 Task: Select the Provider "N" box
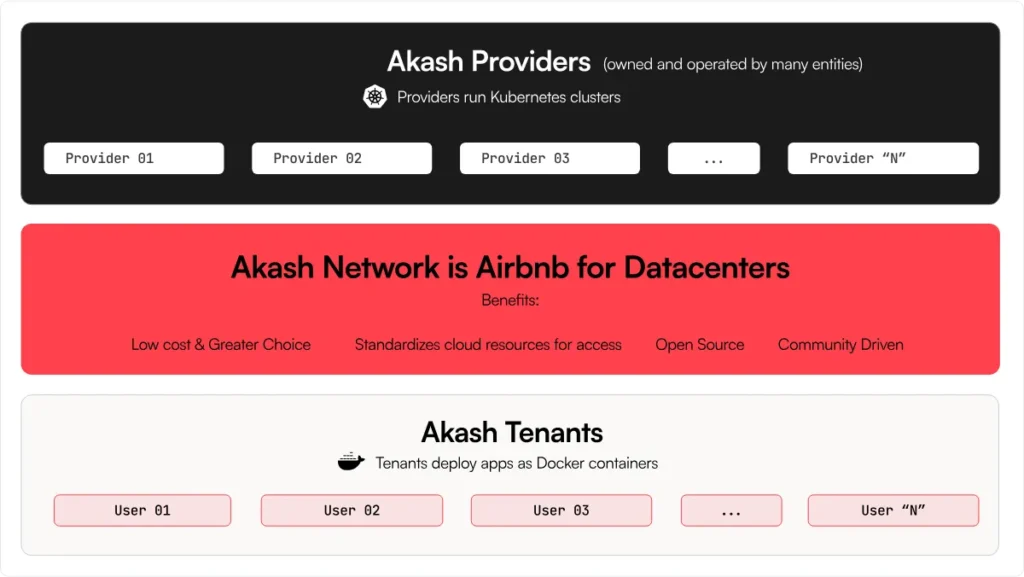[x=883, y=158]
